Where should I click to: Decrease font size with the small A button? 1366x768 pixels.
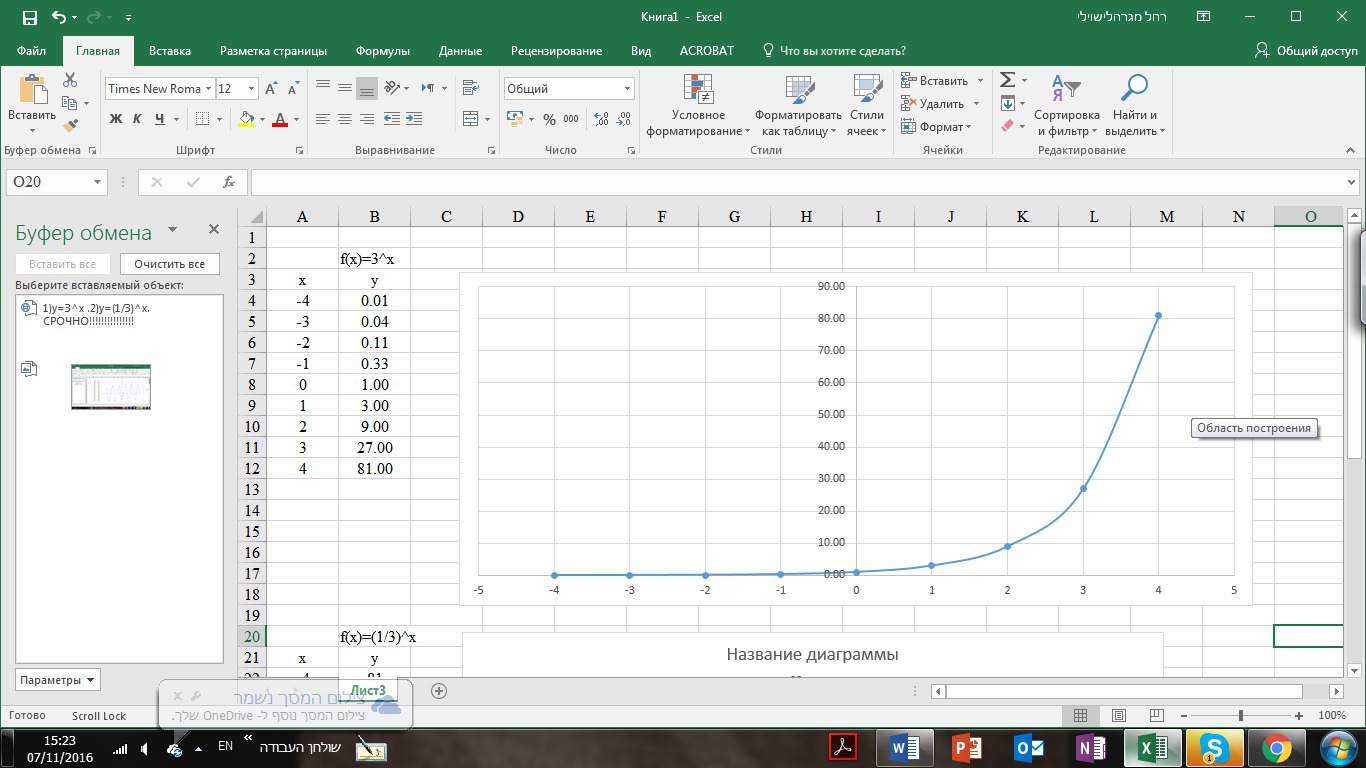[x=292, y=89]
